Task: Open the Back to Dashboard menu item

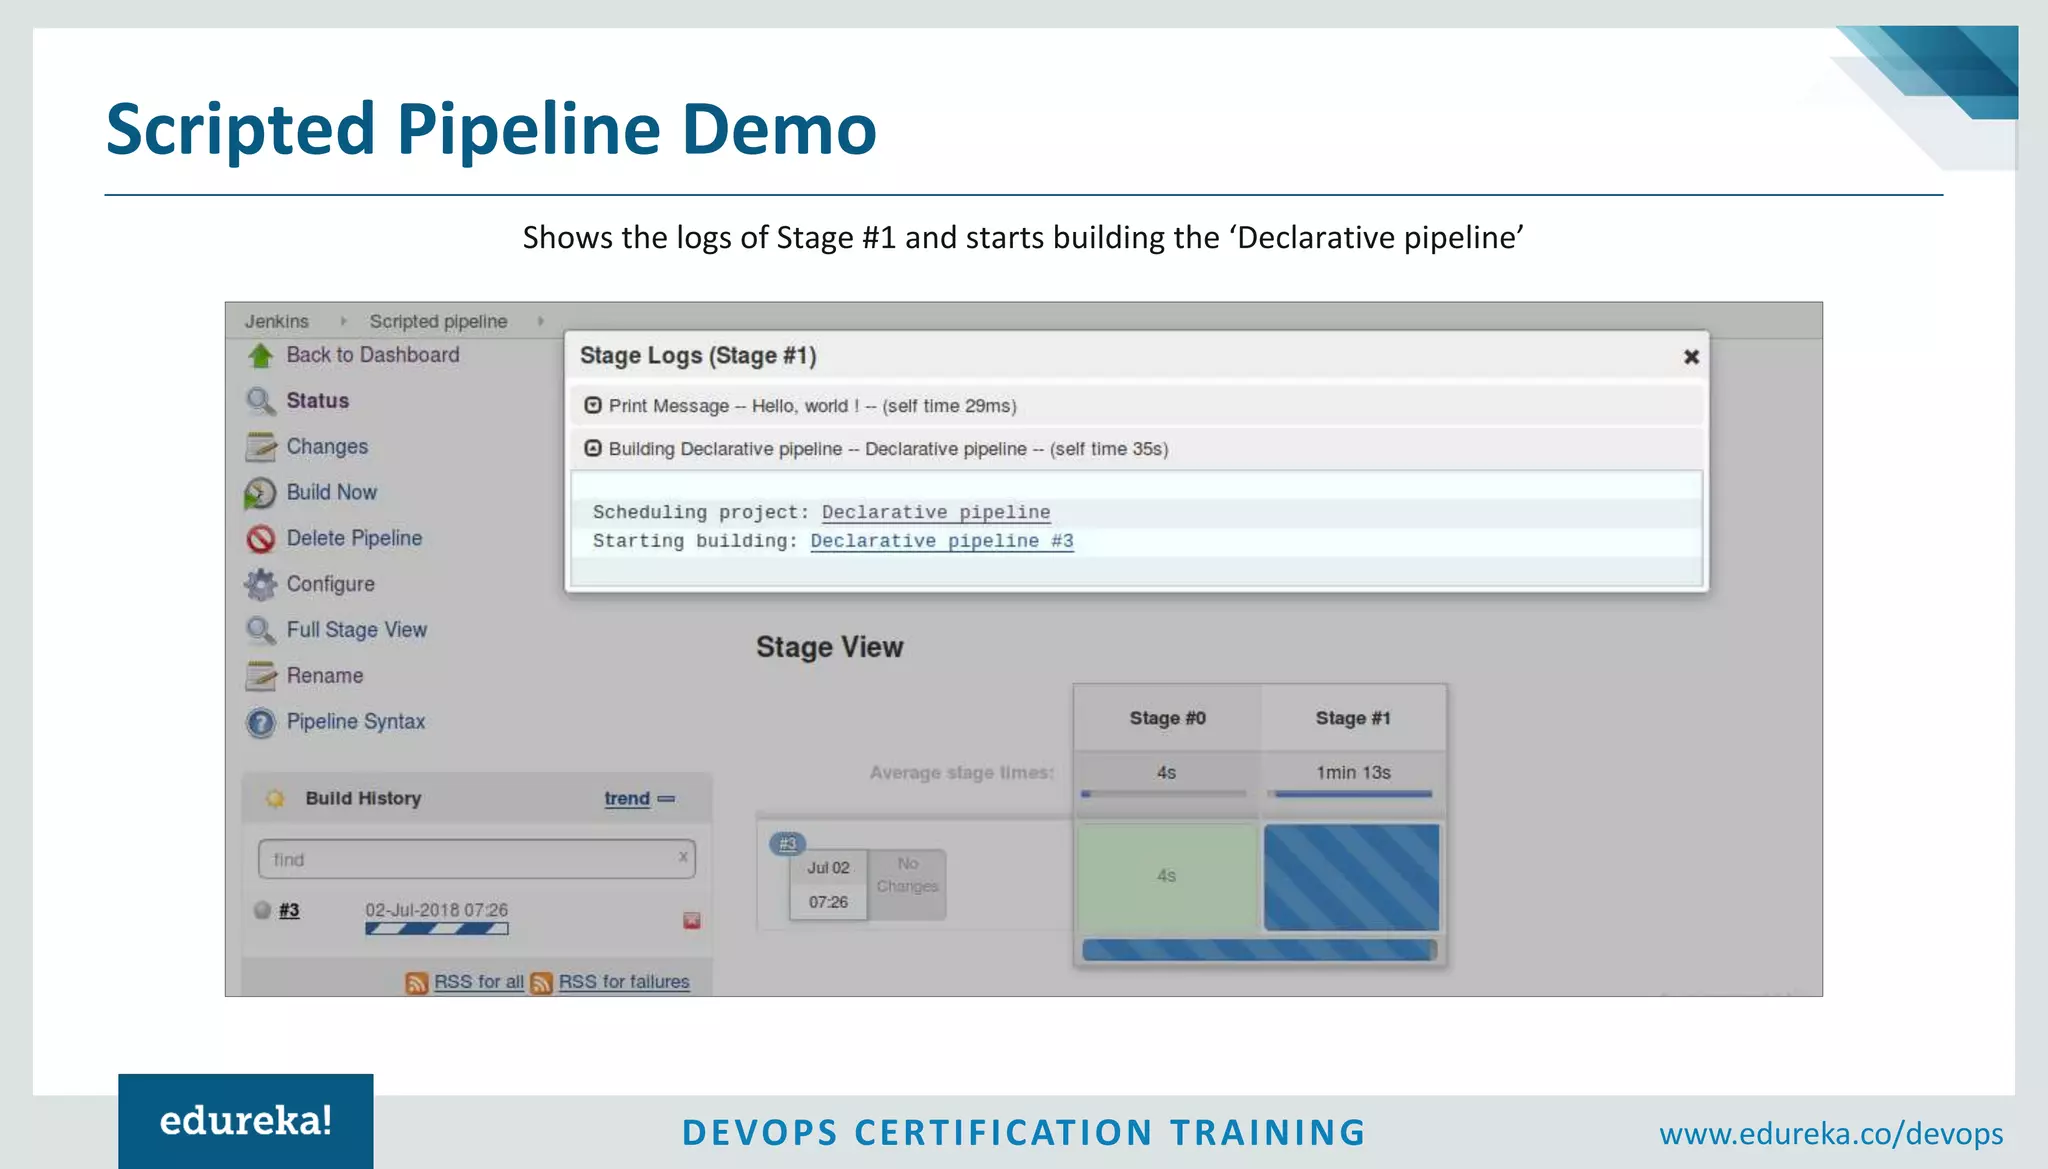Action: (373, 355)
